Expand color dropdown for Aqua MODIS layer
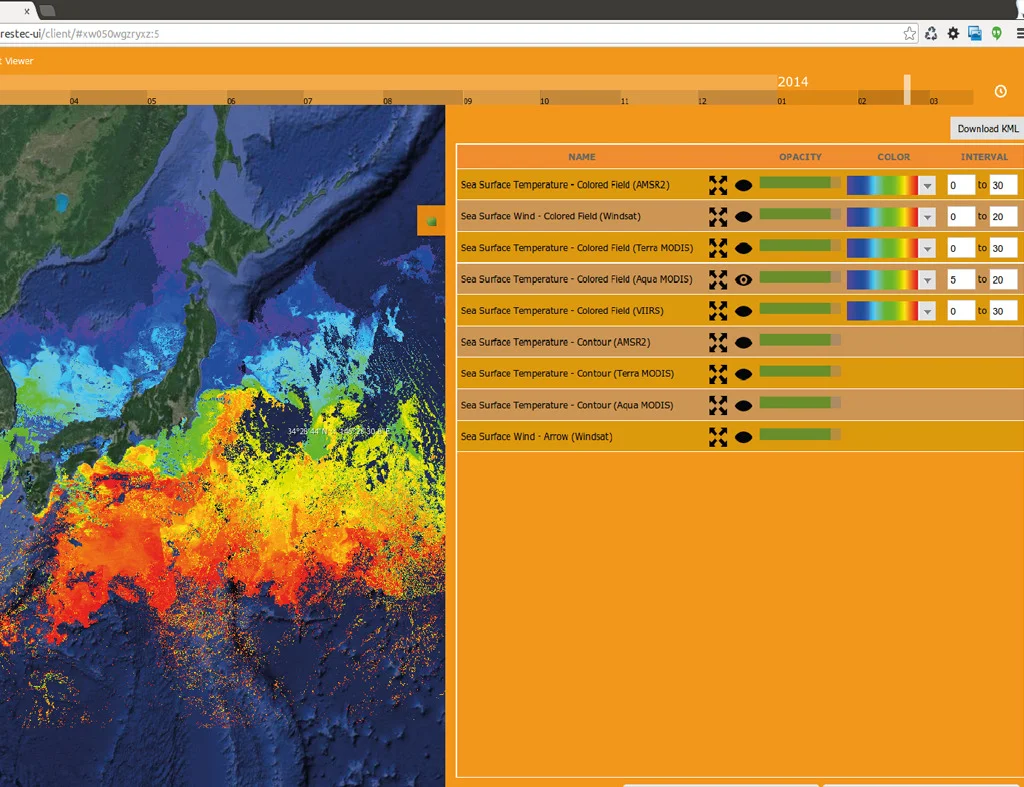Image resolution: width=1024 pixels, height=787 pixels. pyautogui.click(x=927, y=280)
